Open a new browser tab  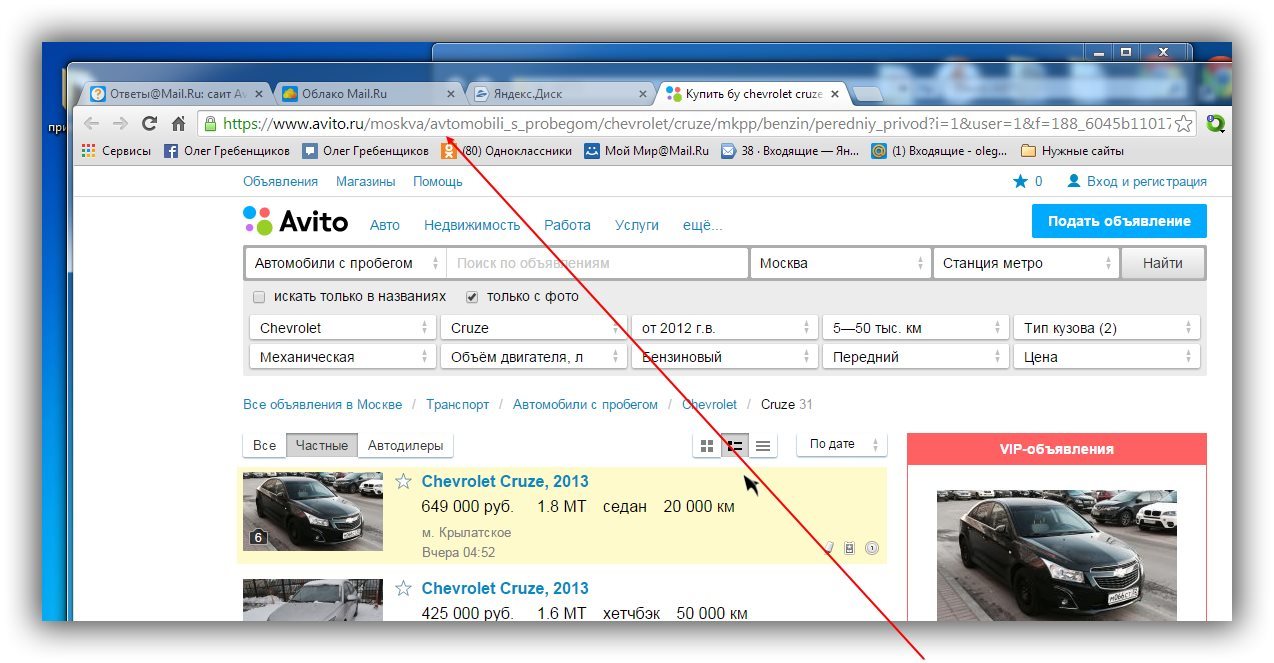[867, 94]
